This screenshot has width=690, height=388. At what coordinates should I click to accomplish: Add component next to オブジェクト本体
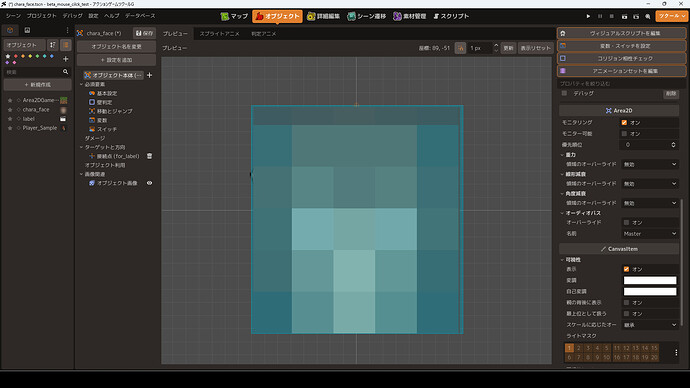150,75
